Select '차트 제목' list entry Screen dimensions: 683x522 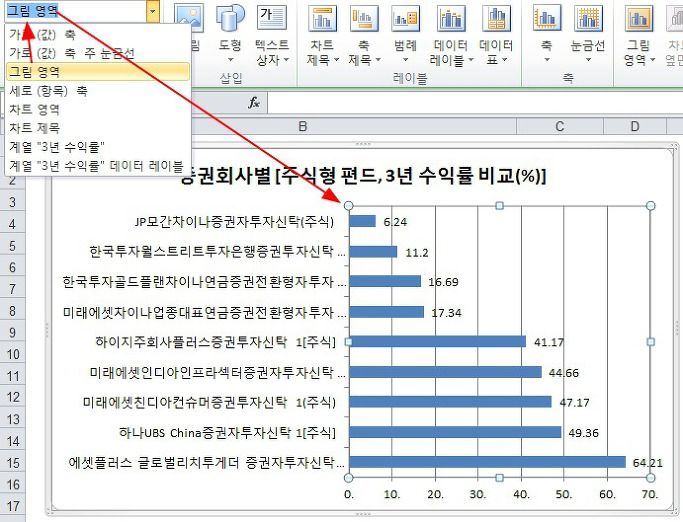[x=98, y=128]
